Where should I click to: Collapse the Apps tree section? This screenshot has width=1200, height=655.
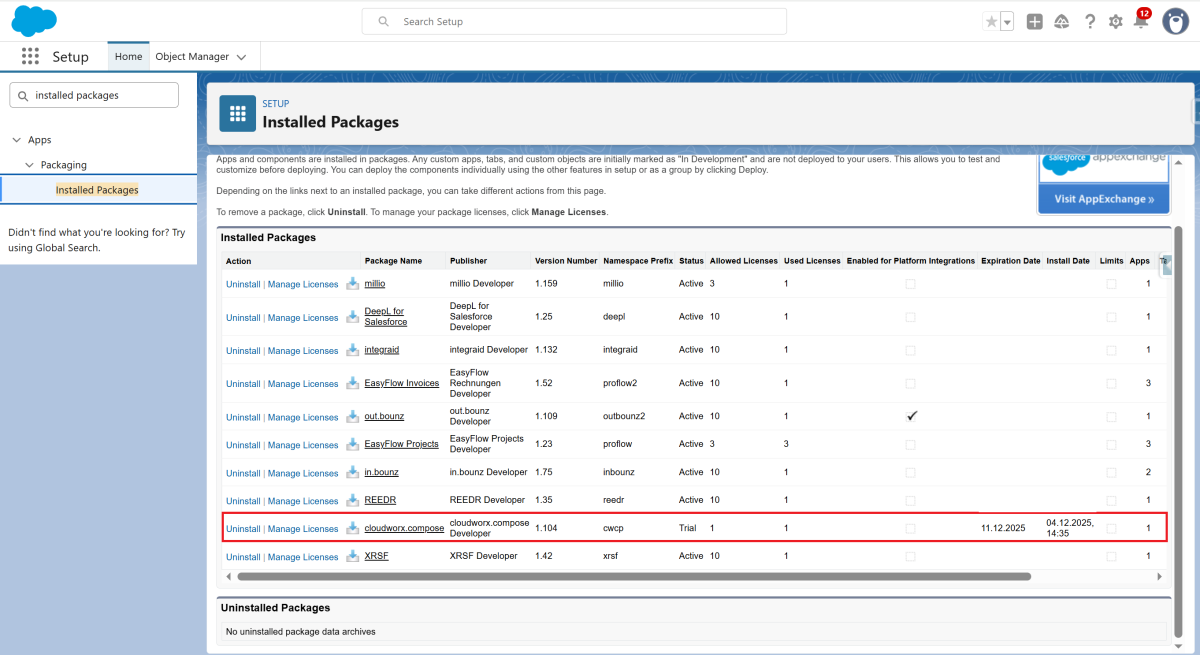pyautogui.click(x=16, y=140)
